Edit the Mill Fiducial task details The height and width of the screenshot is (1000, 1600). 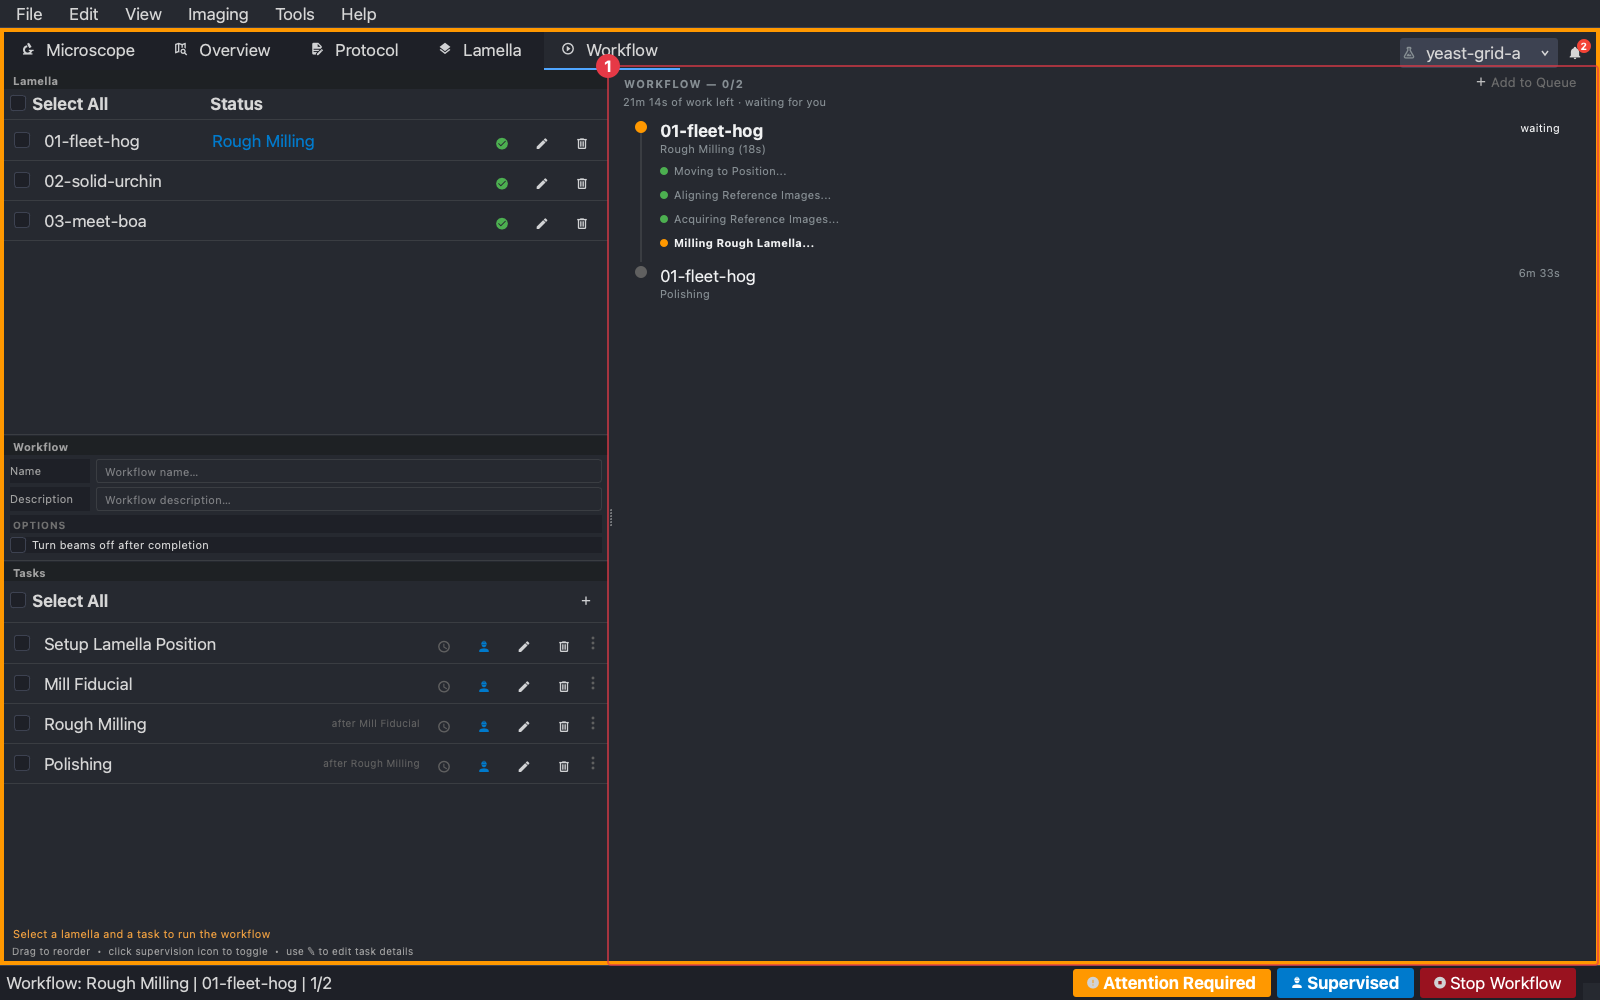click(x=524, y=687)
